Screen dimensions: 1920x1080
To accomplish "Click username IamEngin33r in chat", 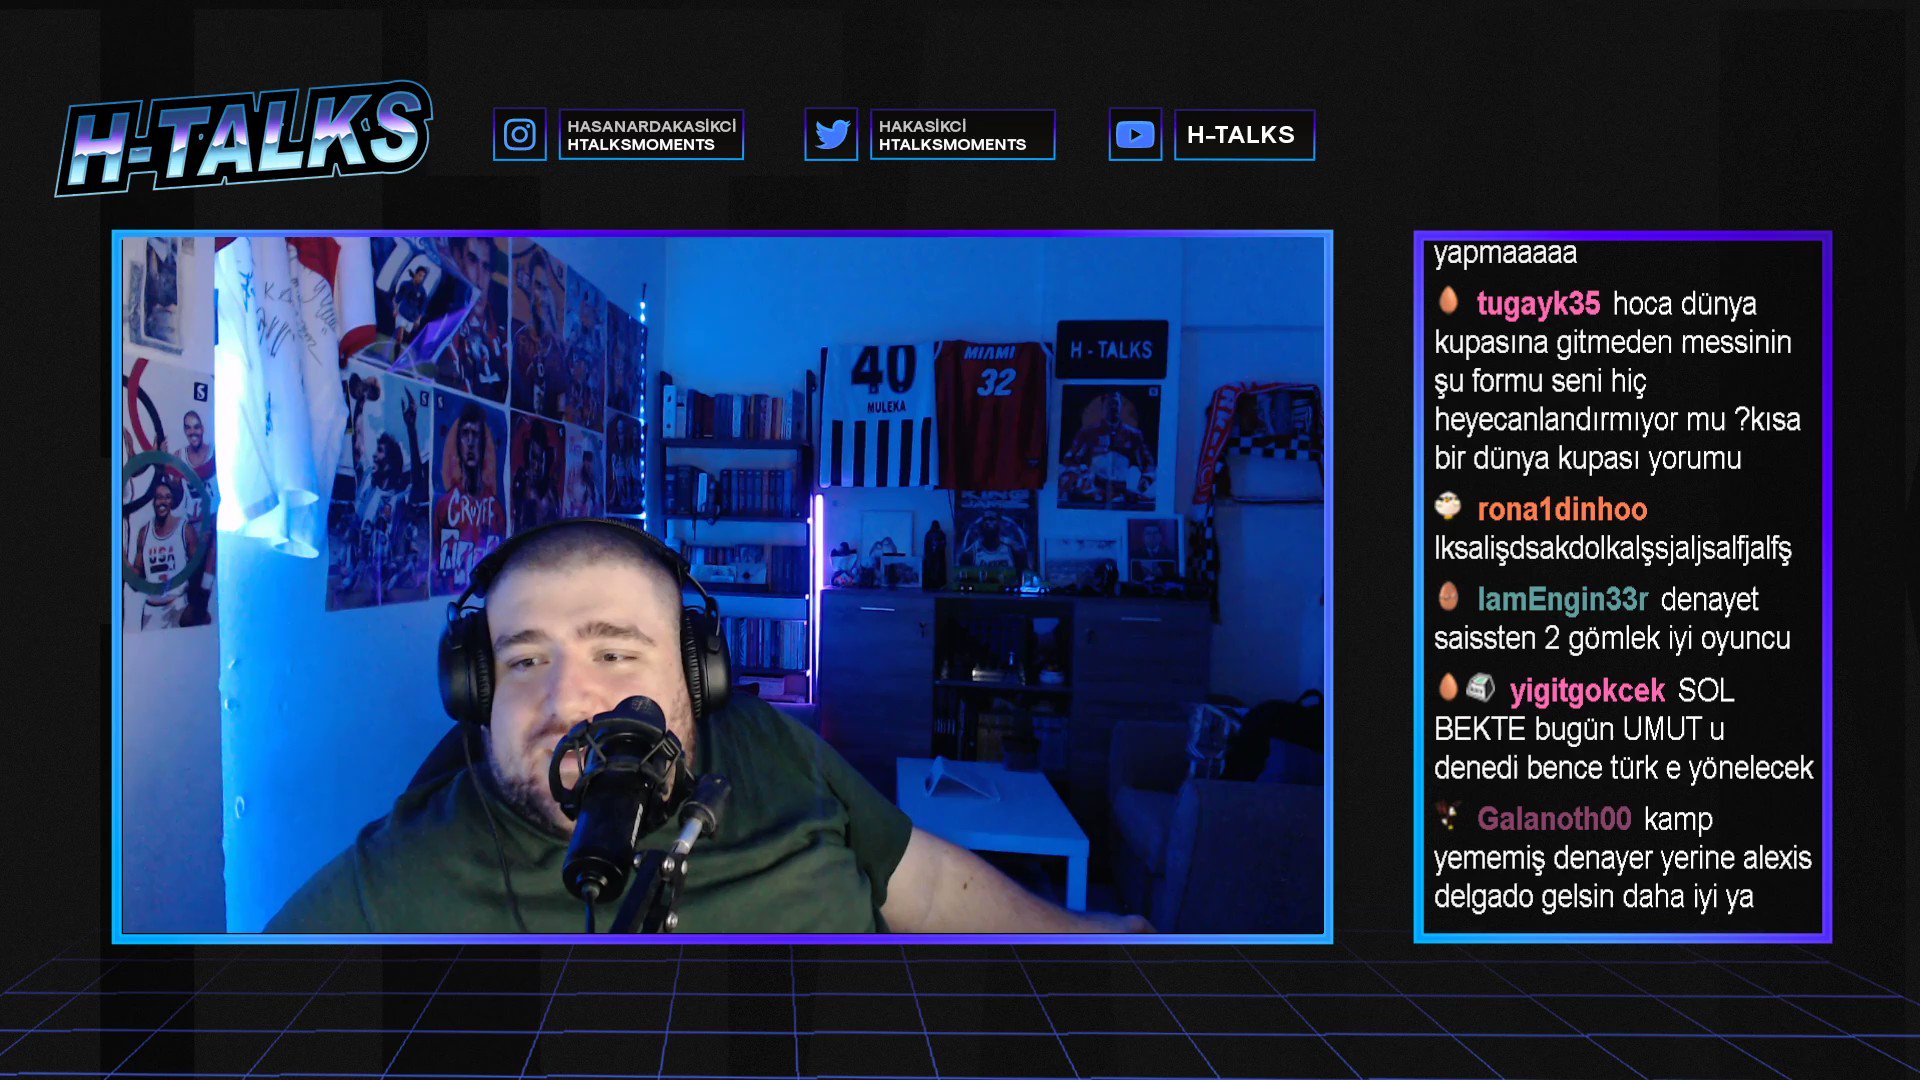I will tap(1562, 599).
